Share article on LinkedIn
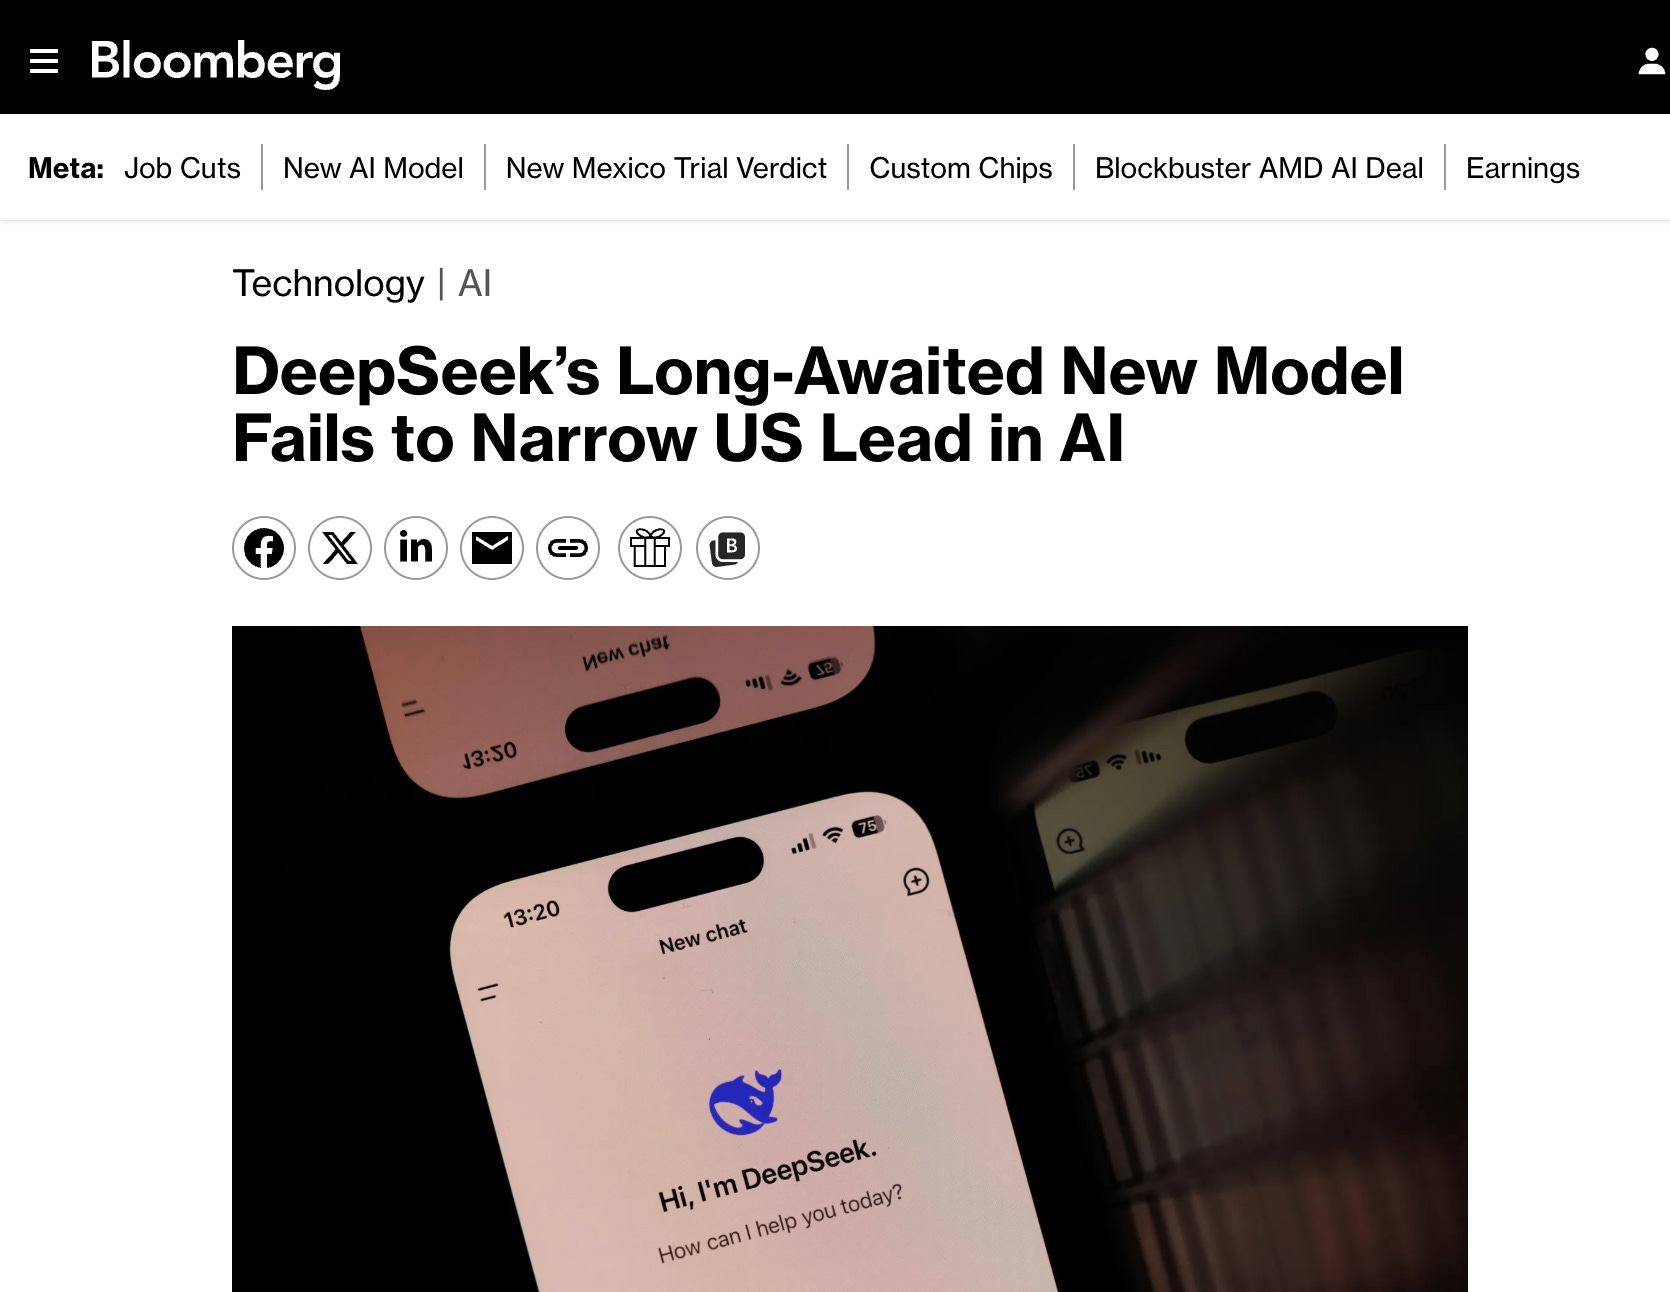 pyautogui.click(x=416, y=548)
